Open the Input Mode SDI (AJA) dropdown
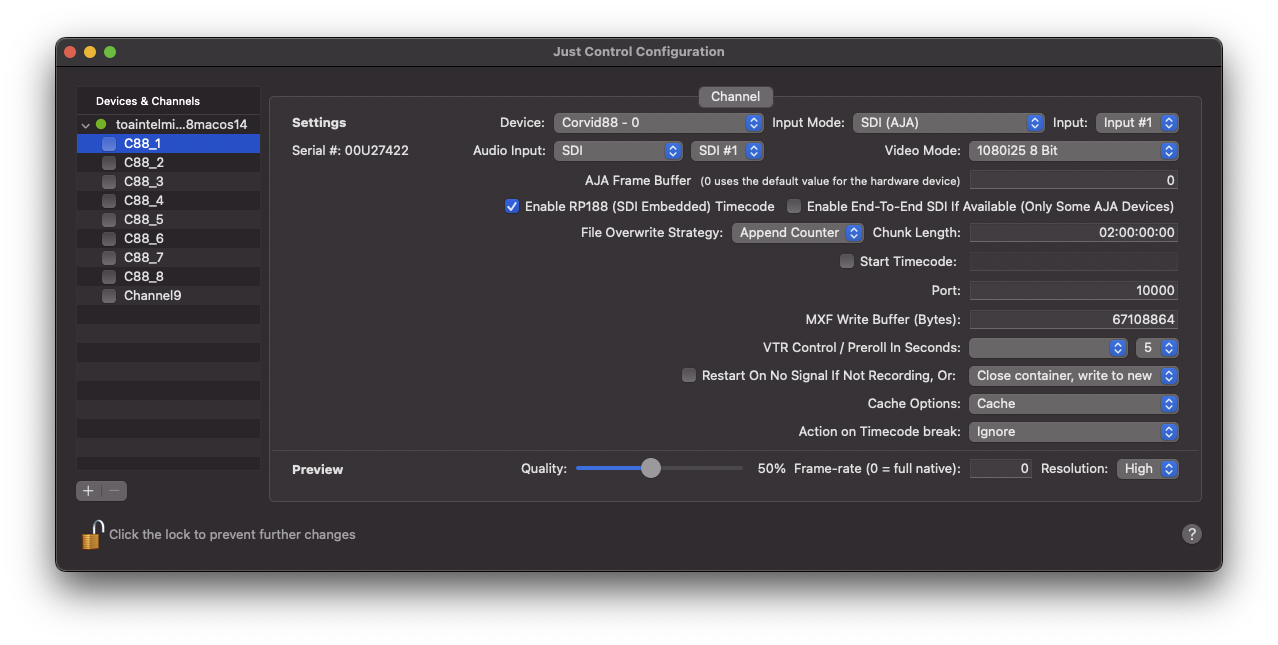Viewport: 1278px width, 645px height. pos(949,123)
